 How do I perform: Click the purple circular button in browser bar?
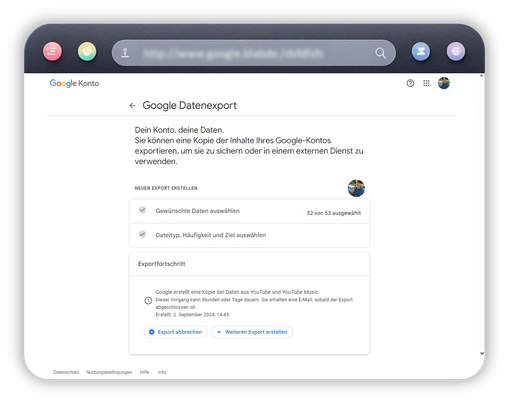(x=456, y=52)
